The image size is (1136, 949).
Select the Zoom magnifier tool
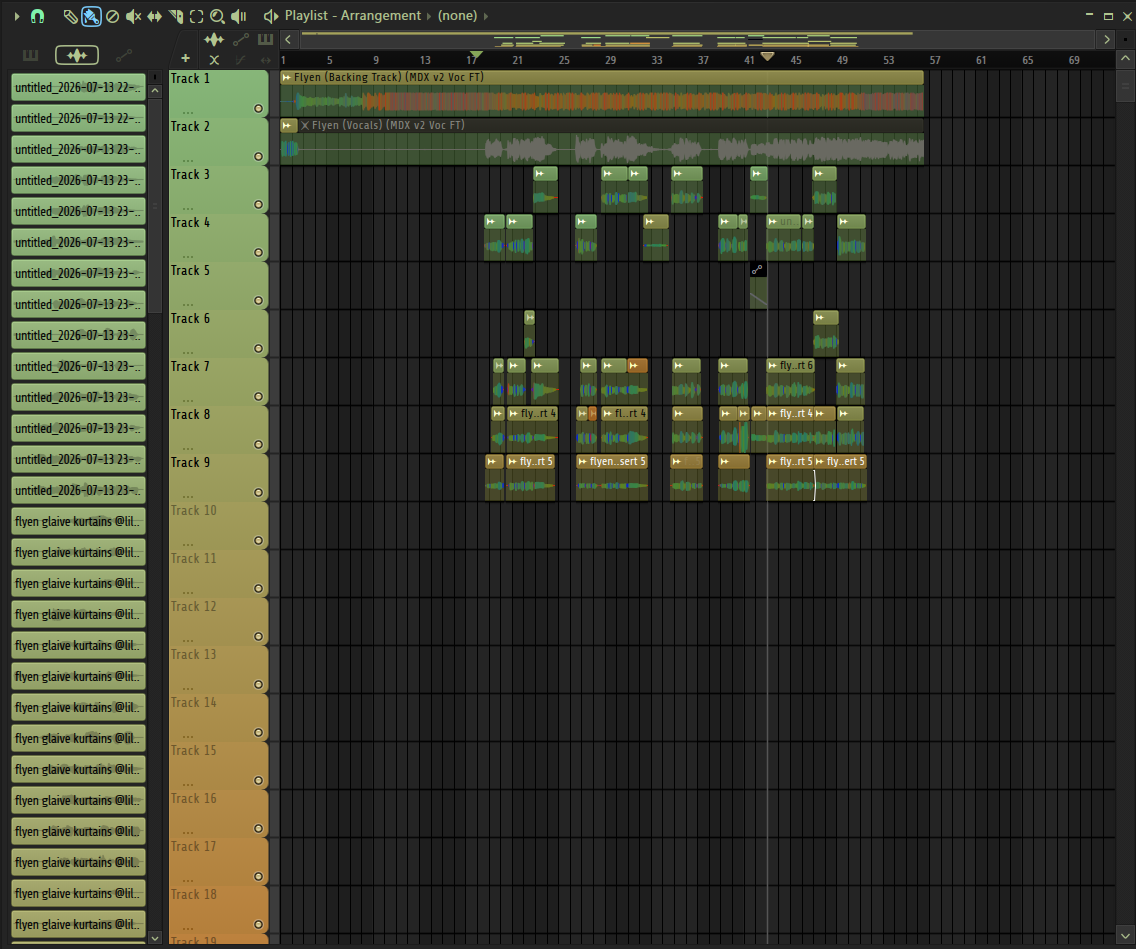[x=217, y=16]
